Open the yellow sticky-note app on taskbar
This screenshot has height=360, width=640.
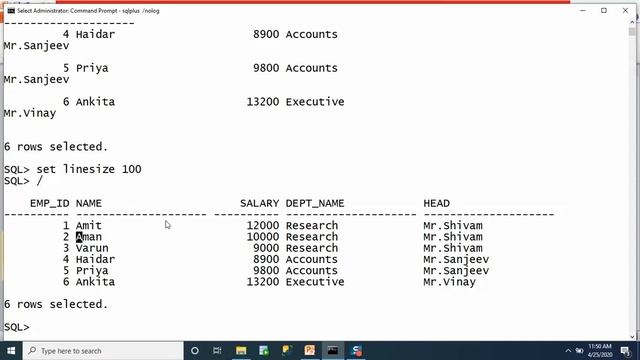tap(287, 351)
